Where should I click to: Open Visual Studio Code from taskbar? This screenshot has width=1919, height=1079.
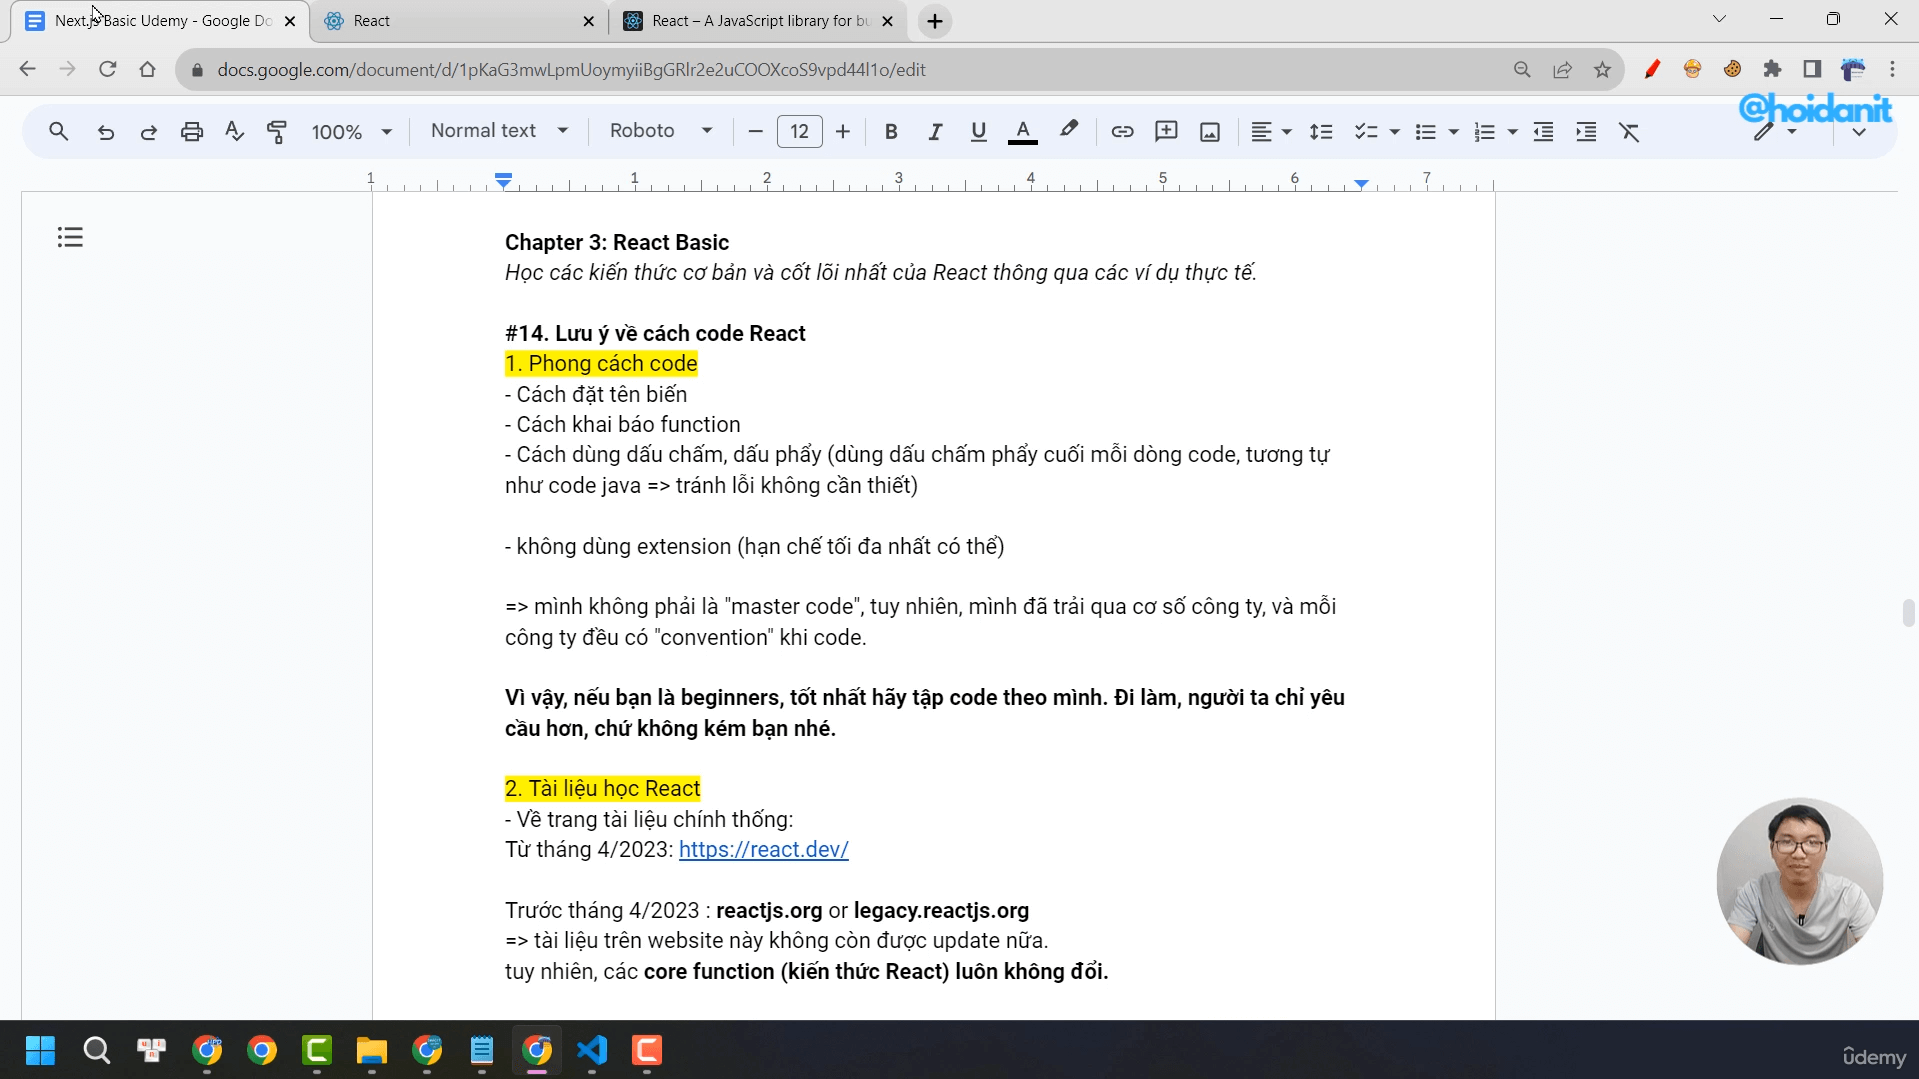point(592,1050)
